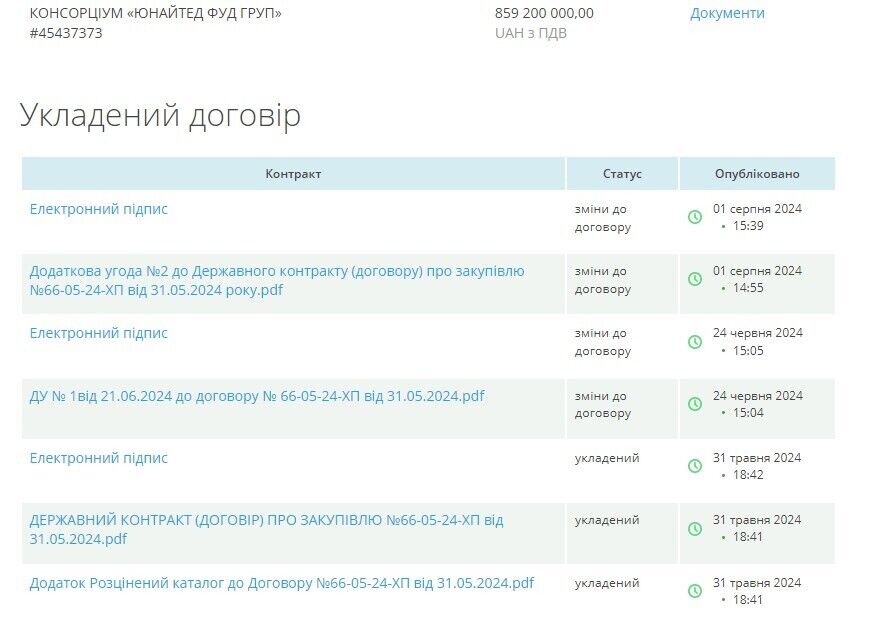
Task: Click clock icon in Розцінений каталог row
Action: click(x=695, y=591)
